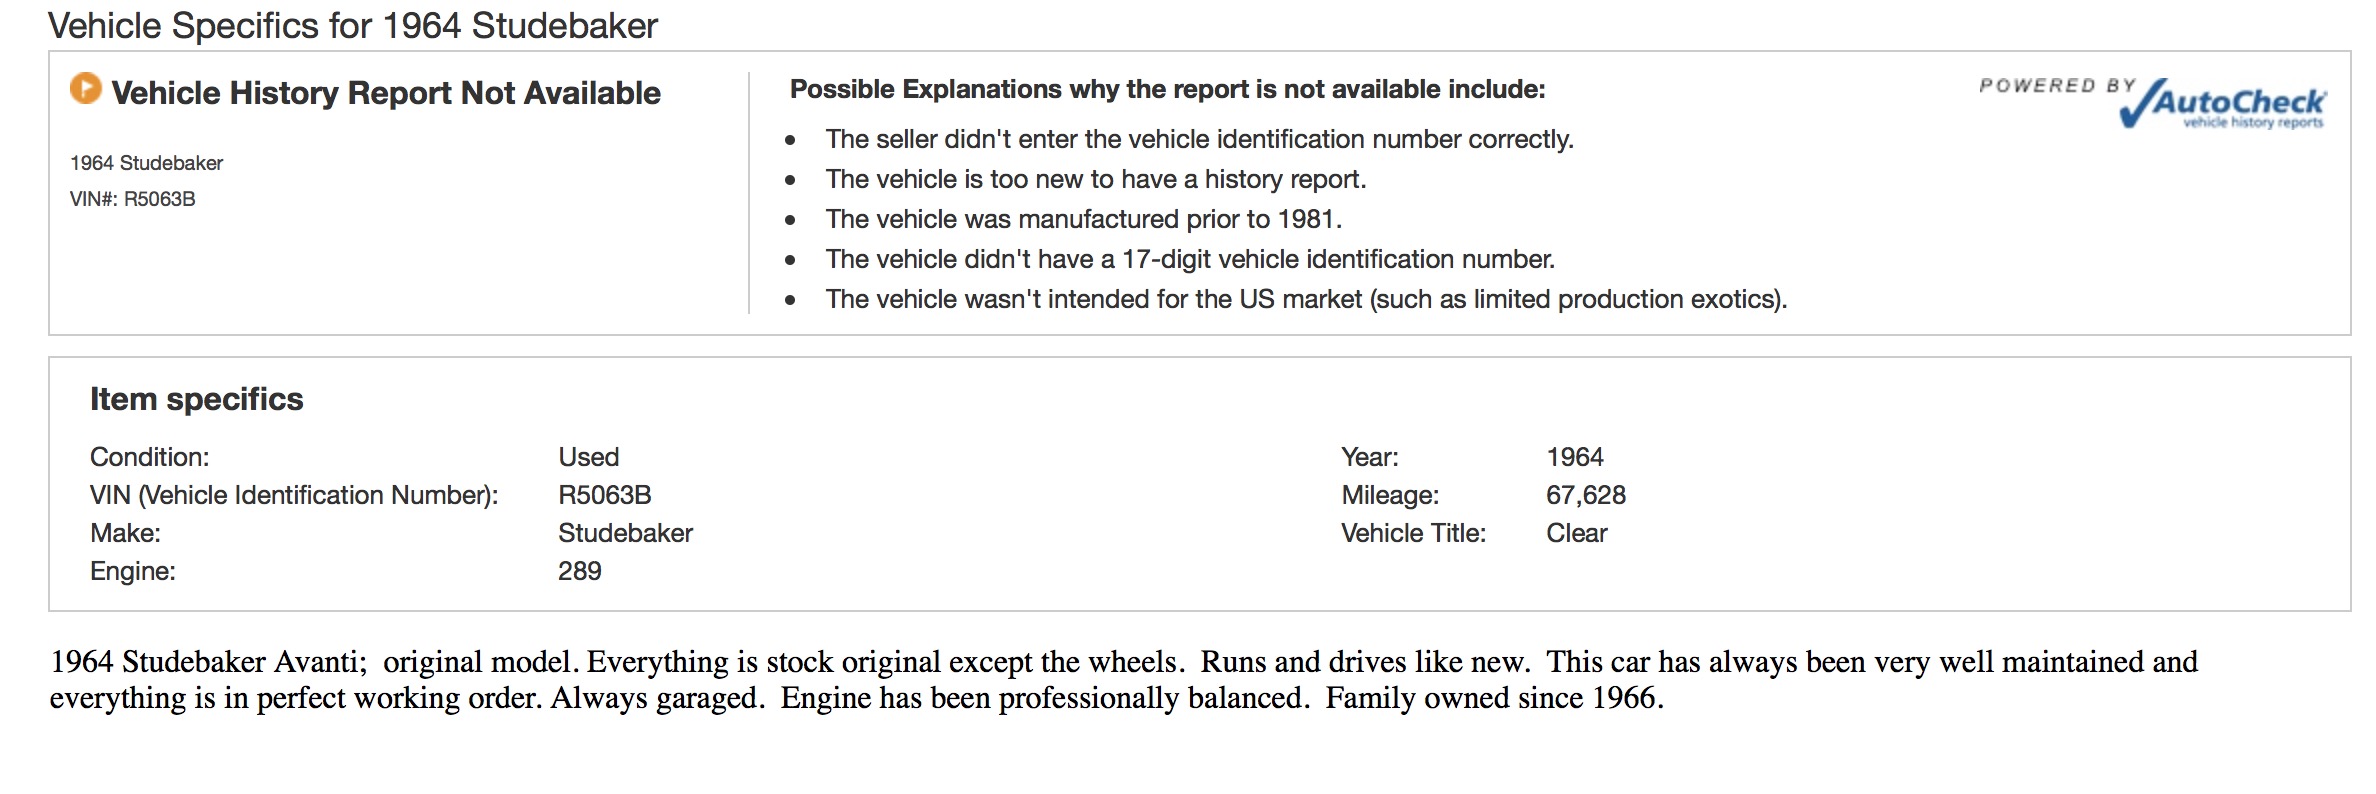Viewport: 2376px width, 794px height.
Task: Click the 'VIN#: R5063B' line under report heading
Action: (133, 199)
